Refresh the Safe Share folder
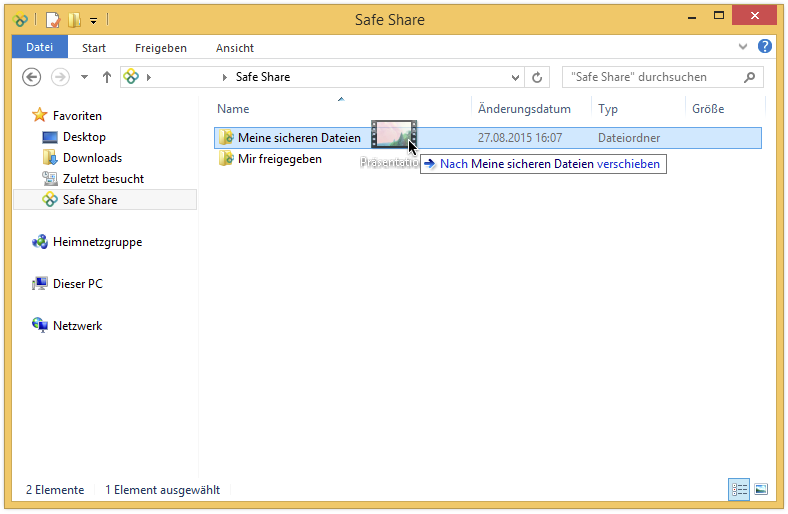 (x=537, y=77)
